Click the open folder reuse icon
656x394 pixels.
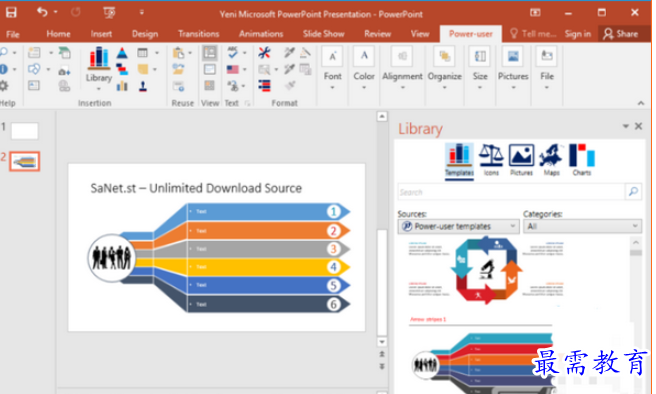[x=179, y=69]
